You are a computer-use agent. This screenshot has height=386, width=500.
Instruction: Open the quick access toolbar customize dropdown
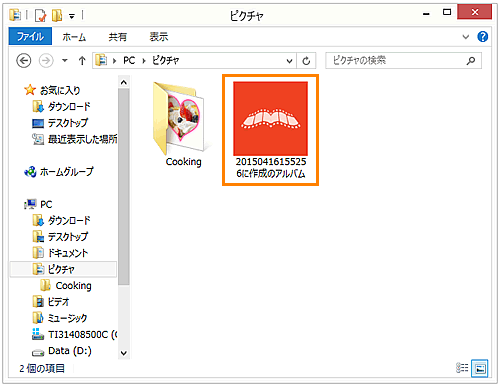coord(72,16)
